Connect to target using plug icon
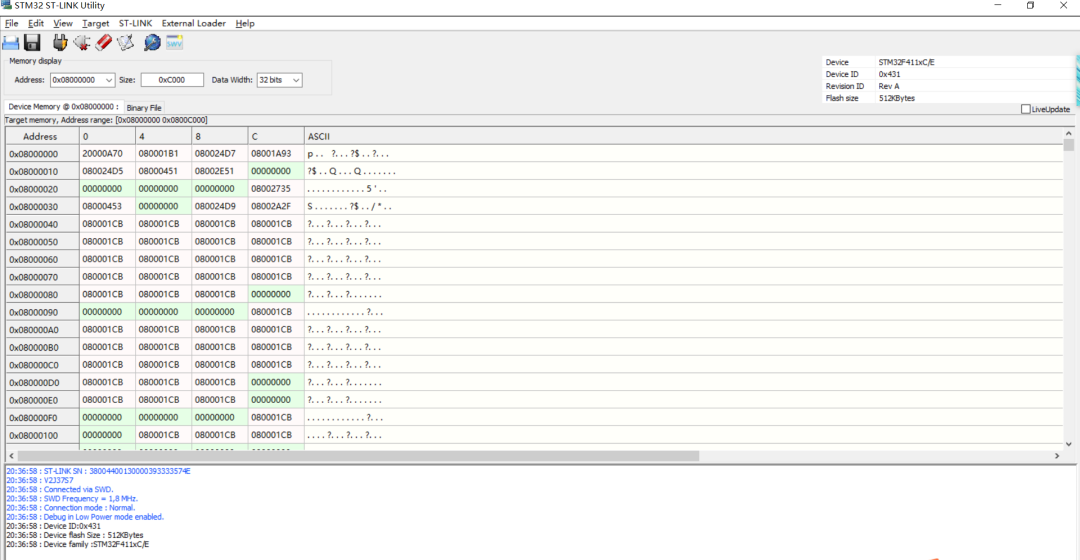Image resolution: width=1080 pixels, height=560 pixels. click(x=60, y=43)
